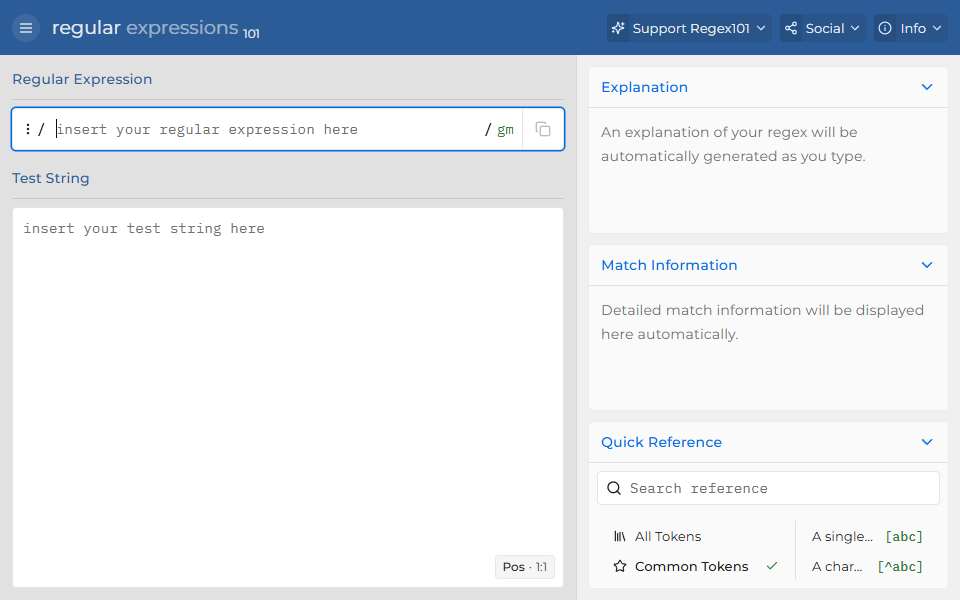
Task: Click the regular expressions 101 logo
Action: [156, 28]
